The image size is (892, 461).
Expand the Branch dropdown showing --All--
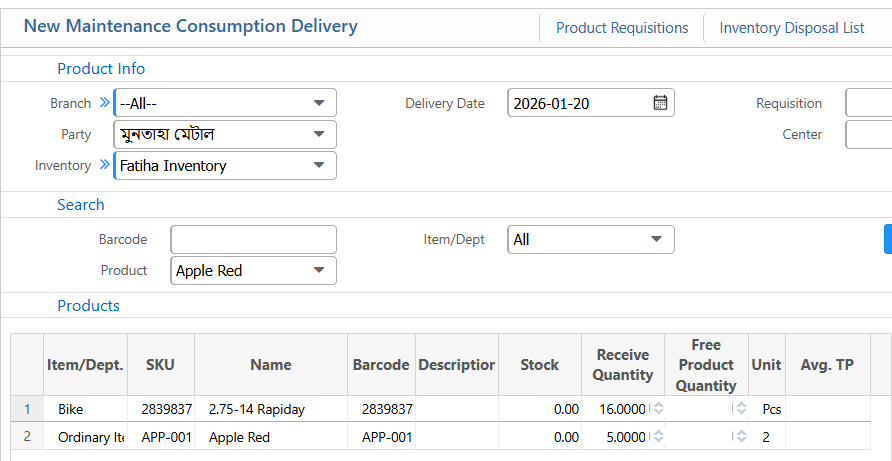tap(319, 103)
